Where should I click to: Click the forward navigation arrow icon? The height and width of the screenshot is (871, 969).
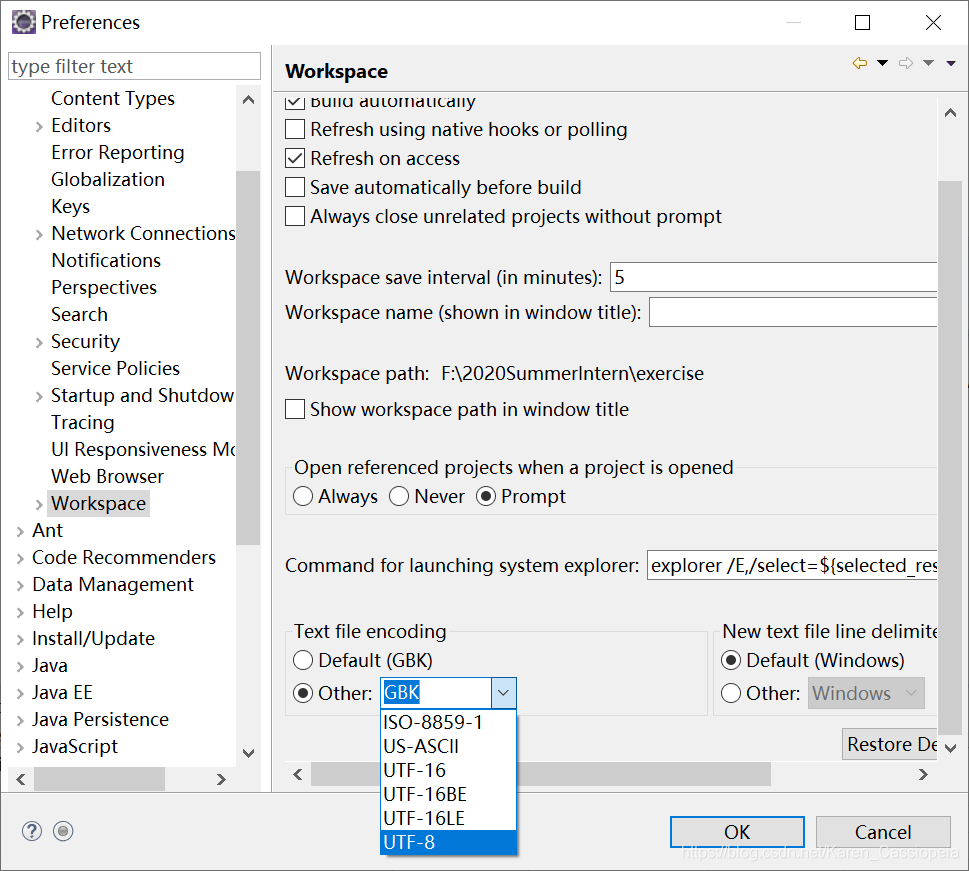(906, 63)
